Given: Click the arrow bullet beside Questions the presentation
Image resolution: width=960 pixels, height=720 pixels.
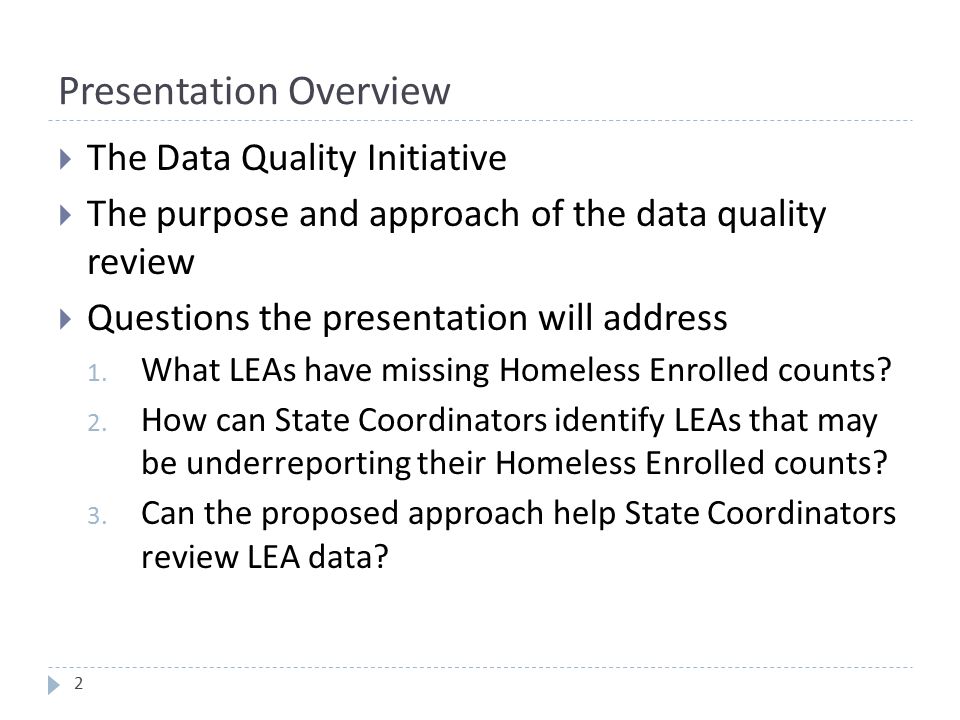Looking at the screenshot, I should coord(66,319).
